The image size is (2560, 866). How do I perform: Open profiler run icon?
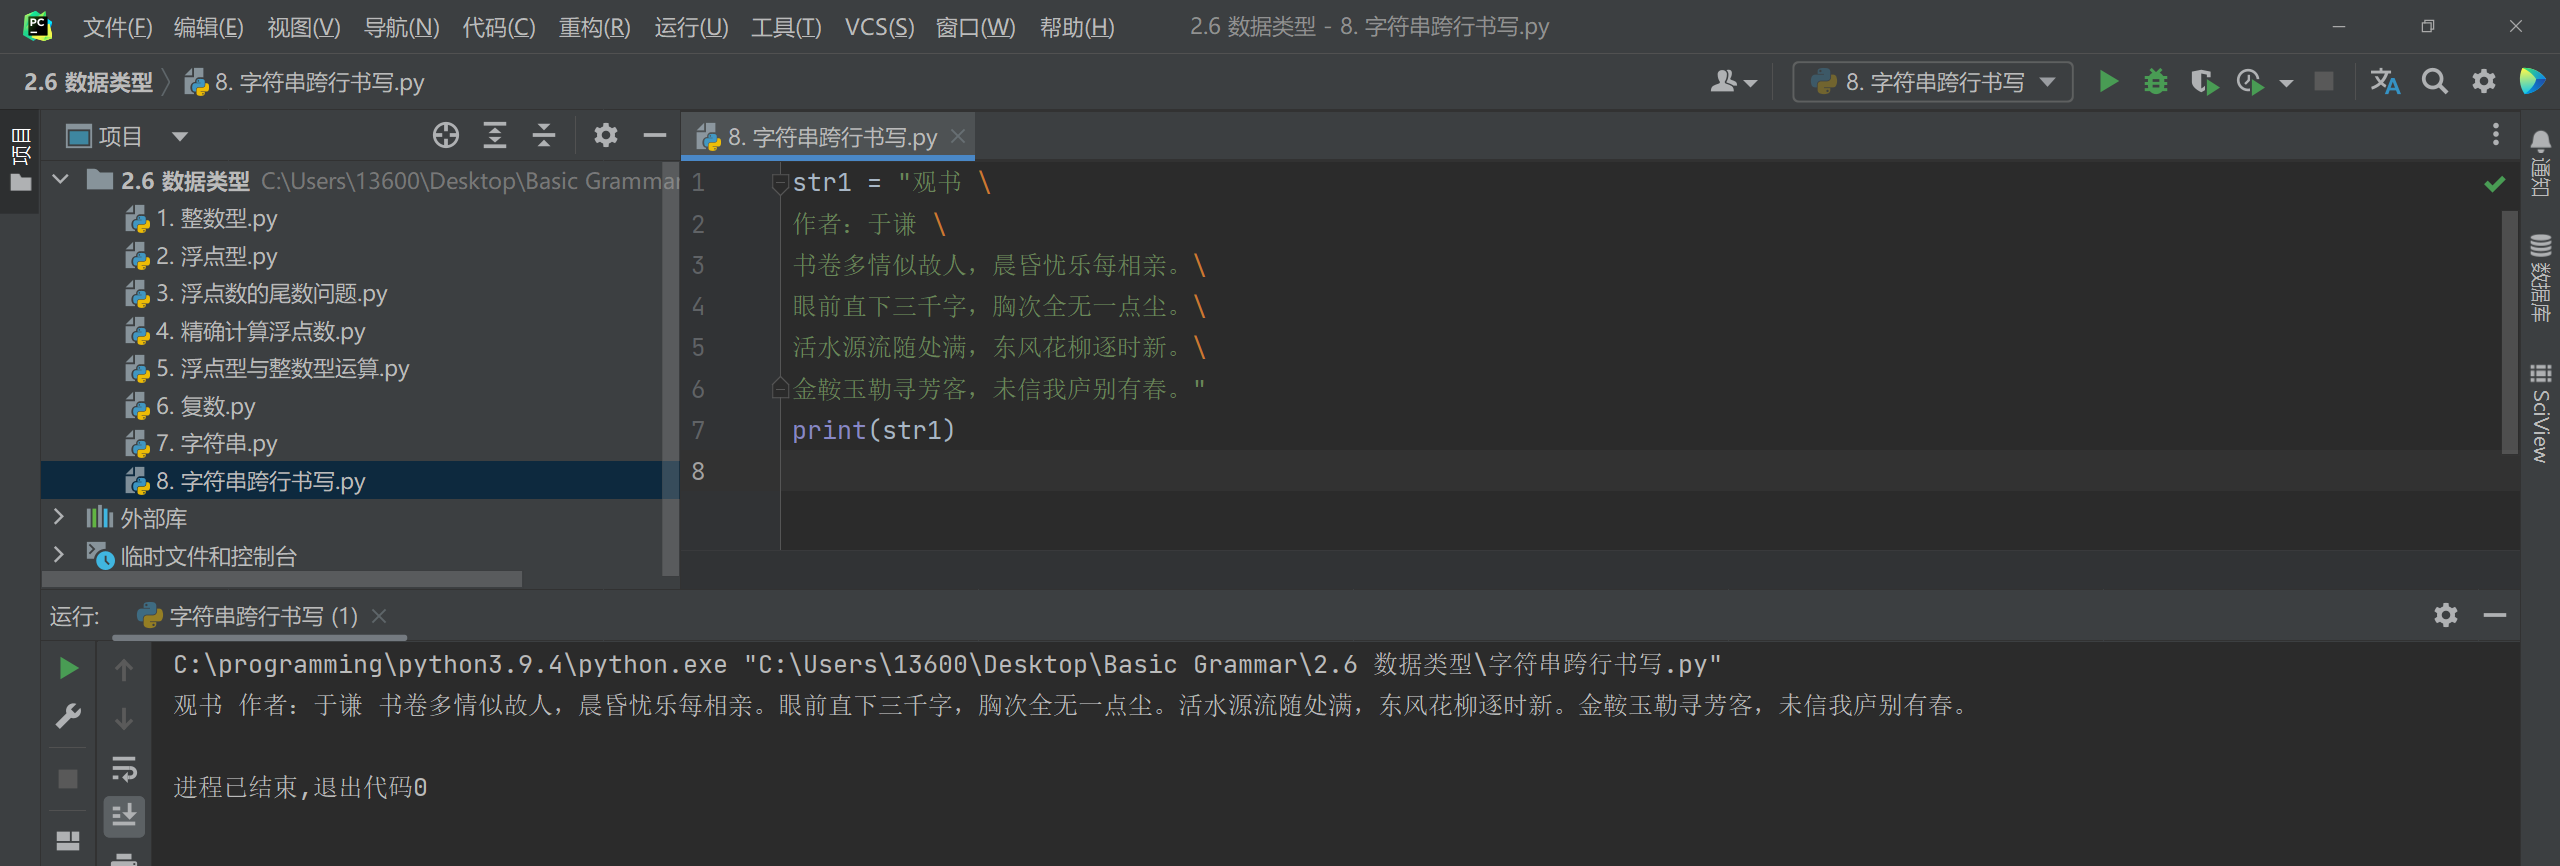pos(2250,82)
